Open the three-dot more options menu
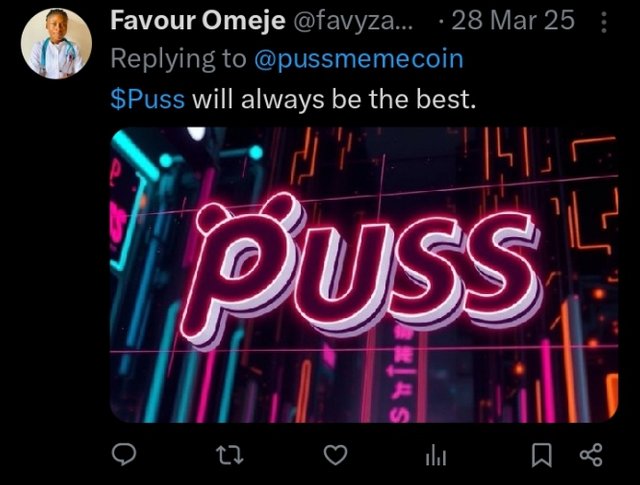Viewport: 640px width, 485px height. [x=604, y=22]
